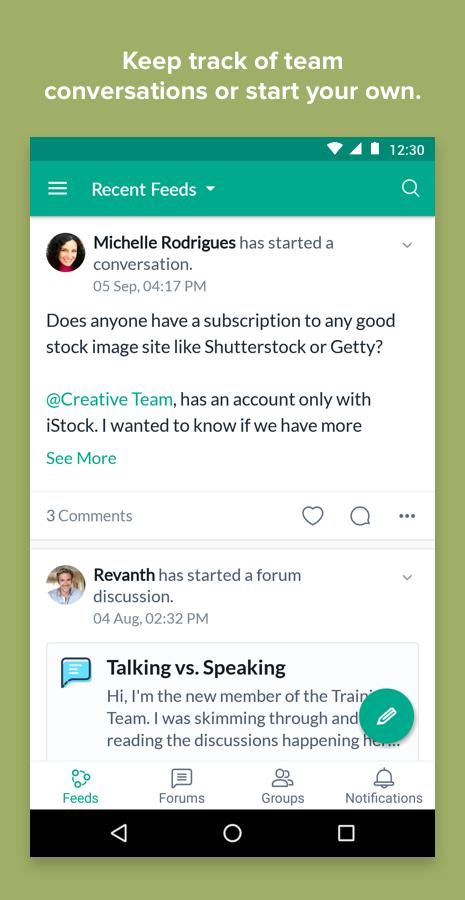
Task: Tap See More to expand post
Action: [81, 458]
